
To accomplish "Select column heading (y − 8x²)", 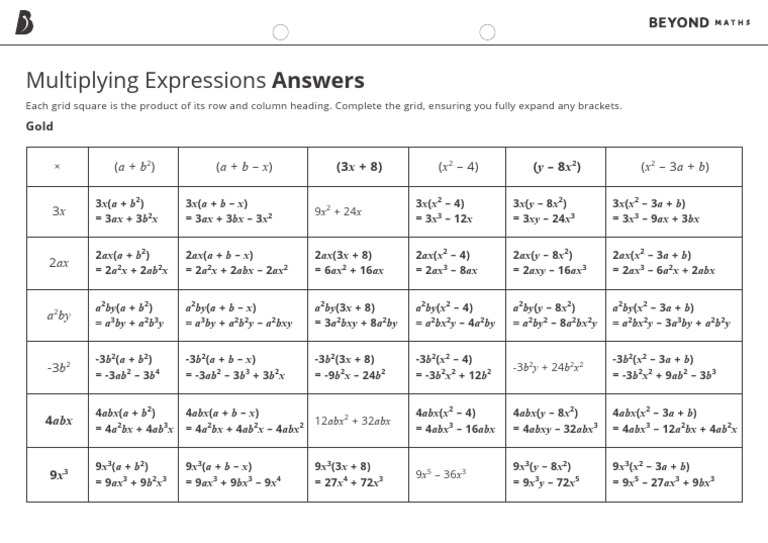I will tap(555, 166).
